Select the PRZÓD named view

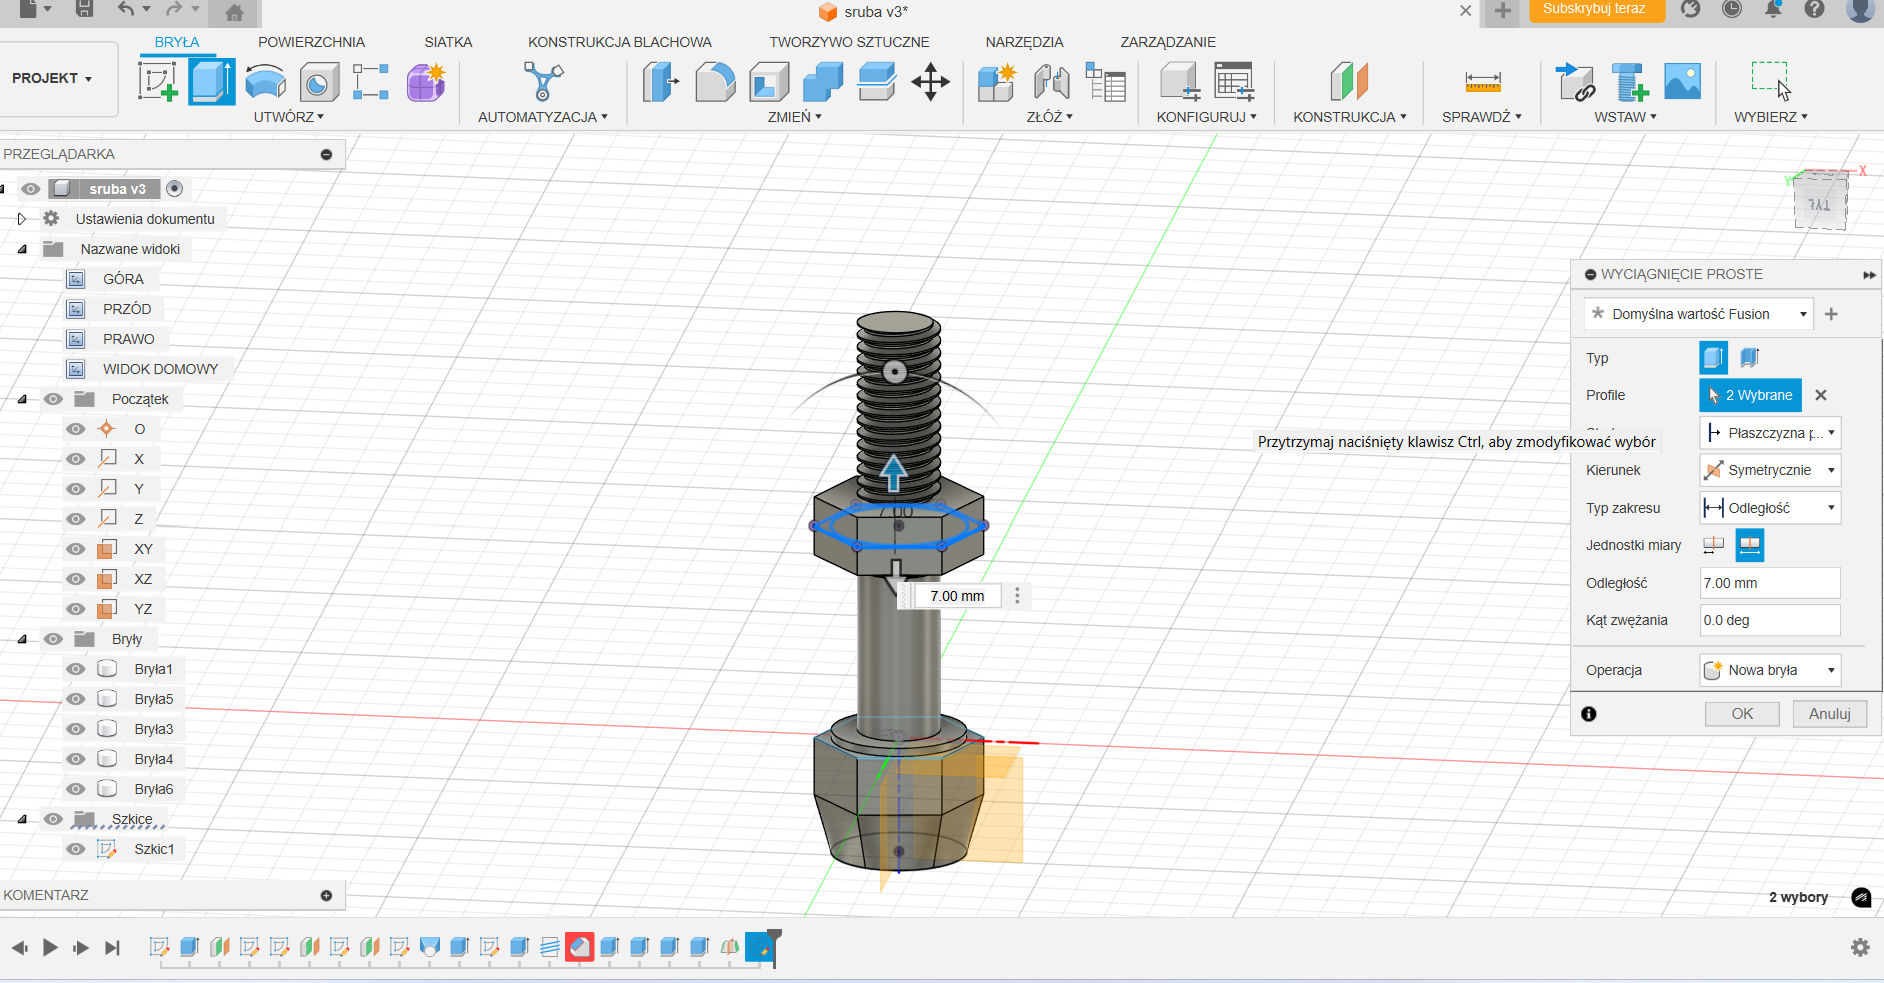(x=127, y=309)
